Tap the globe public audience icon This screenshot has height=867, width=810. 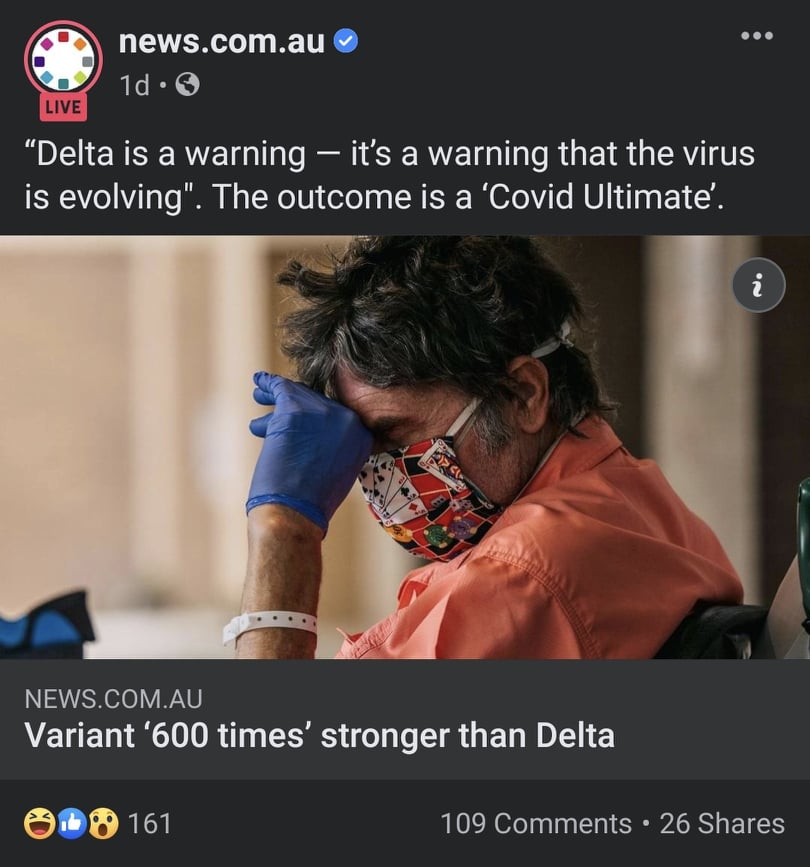click(187, 85)
